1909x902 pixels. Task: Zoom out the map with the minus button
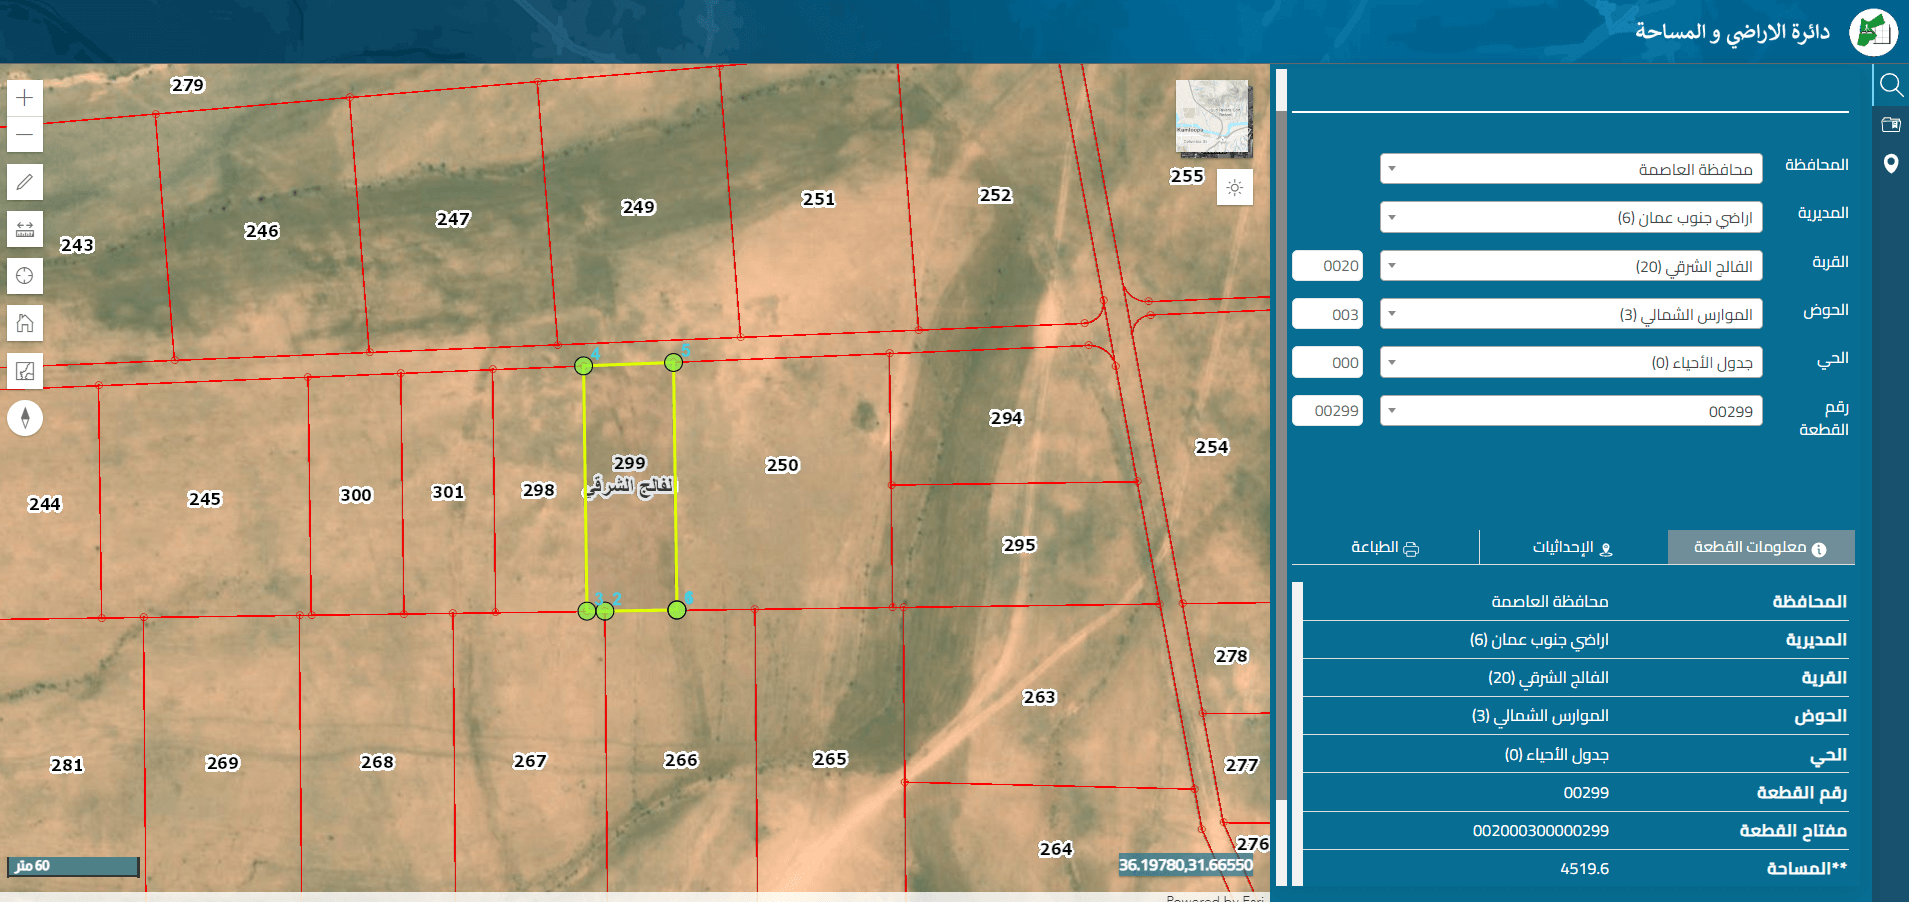(25, 134)
